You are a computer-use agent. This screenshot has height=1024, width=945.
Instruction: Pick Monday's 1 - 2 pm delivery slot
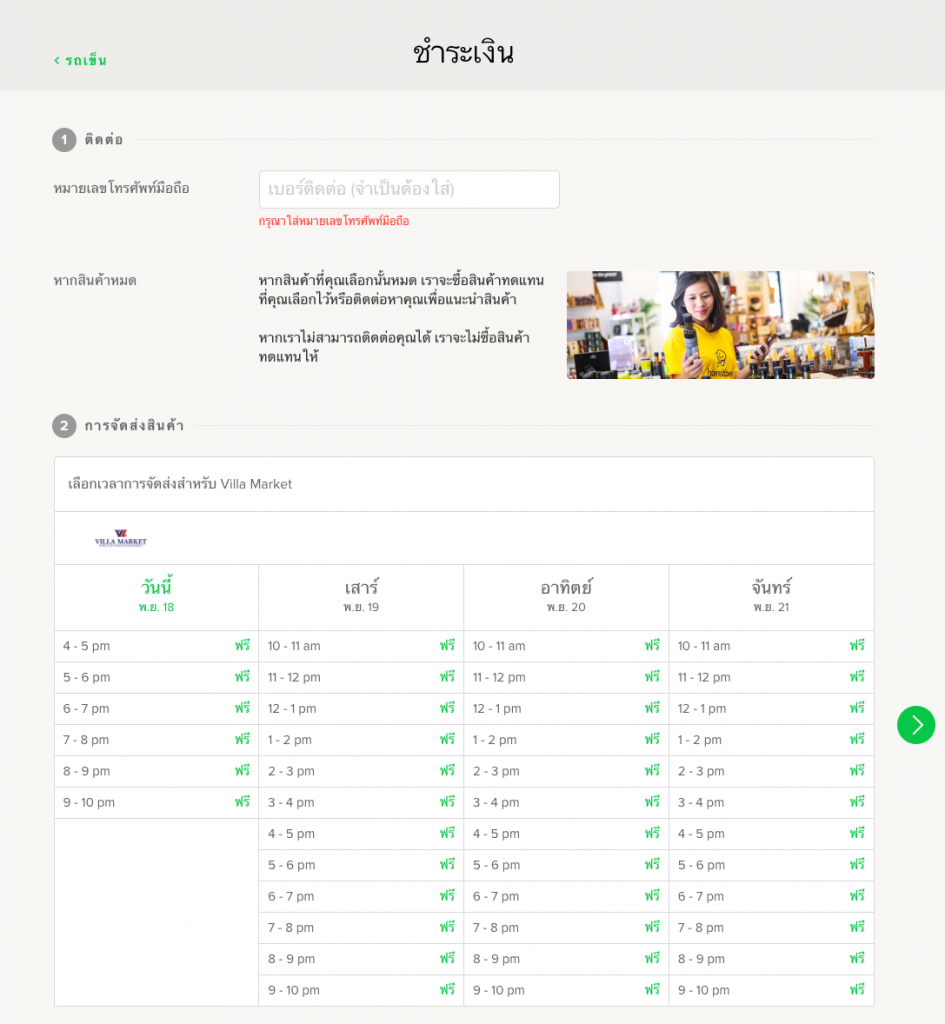pos(771,740)
